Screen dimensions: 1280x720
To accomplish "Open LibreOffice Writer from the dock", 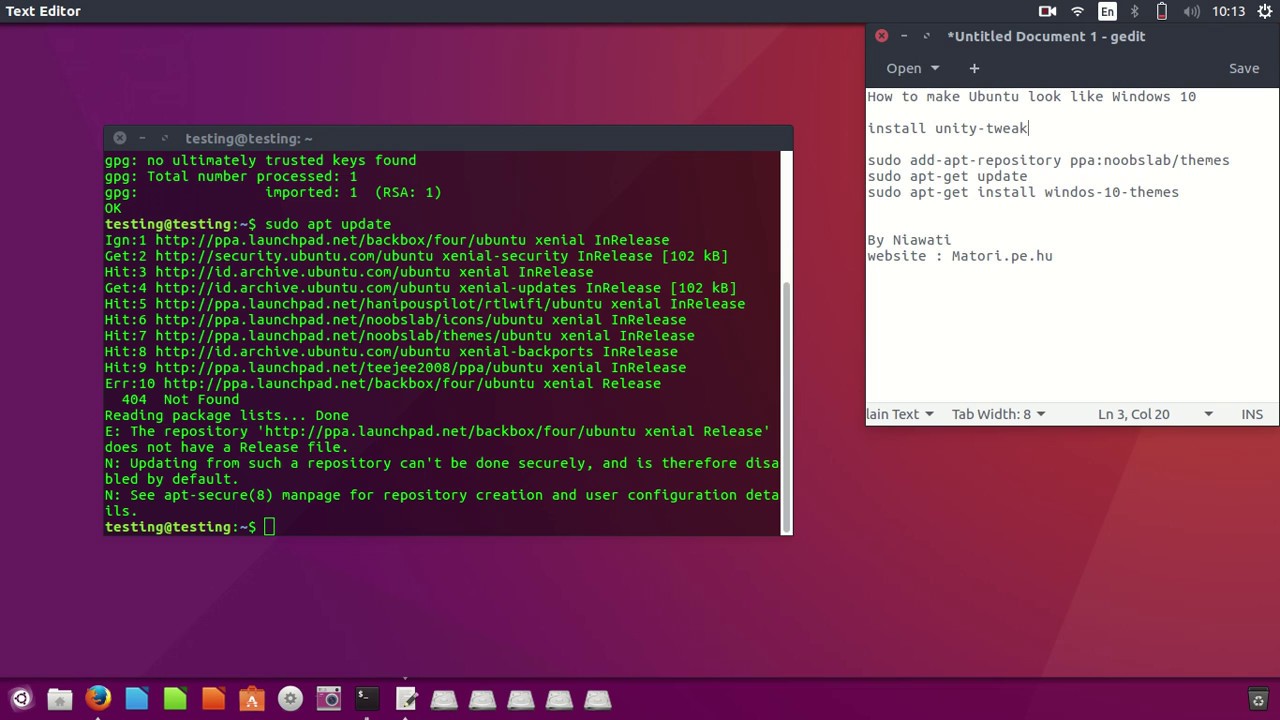I will coord(136,699).
